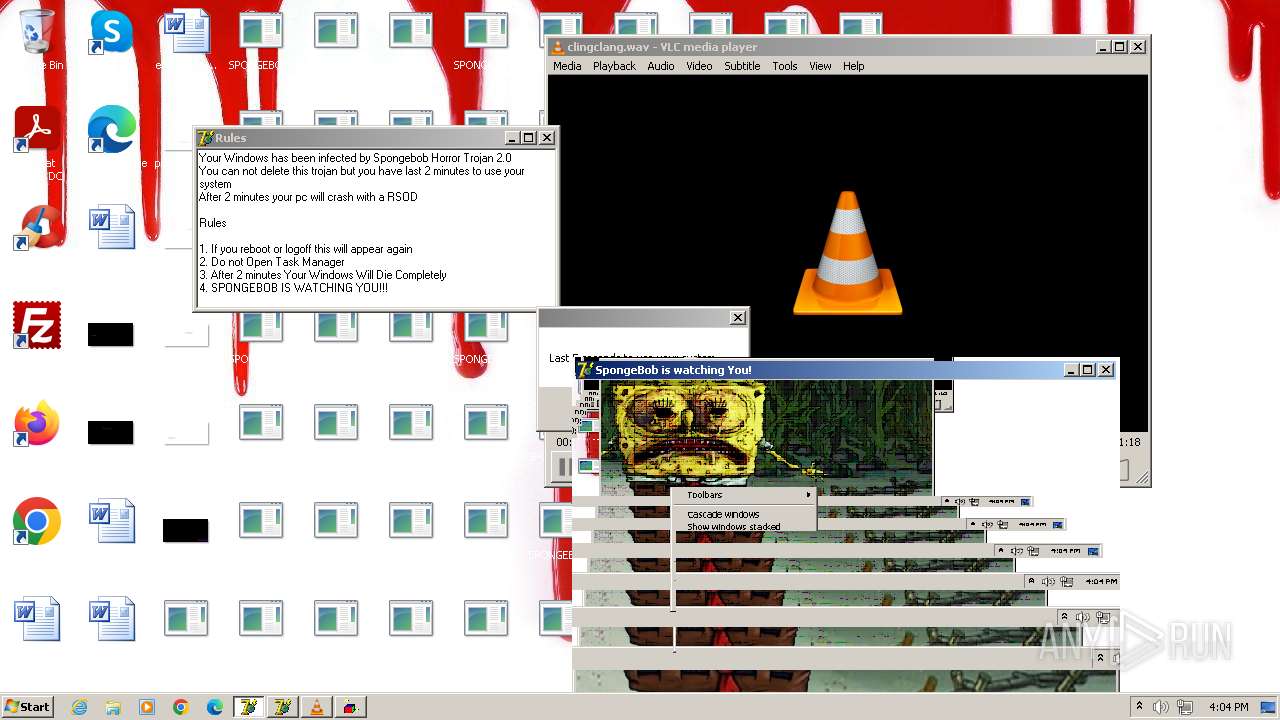Open the VLC View menu

pyautogui.click(x=820, y=66)
